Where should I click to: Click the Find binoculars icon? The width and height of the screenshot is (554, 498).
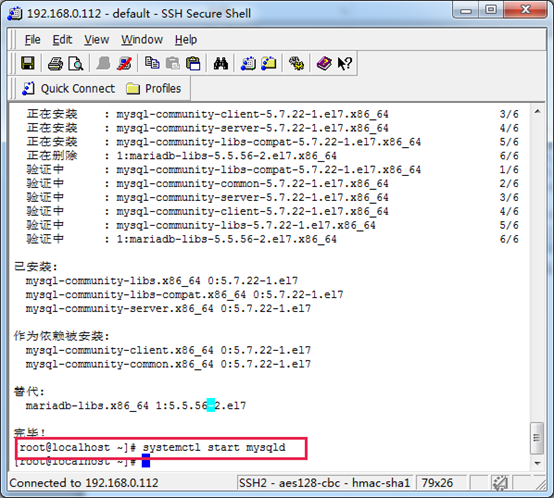tap(220, 64)
